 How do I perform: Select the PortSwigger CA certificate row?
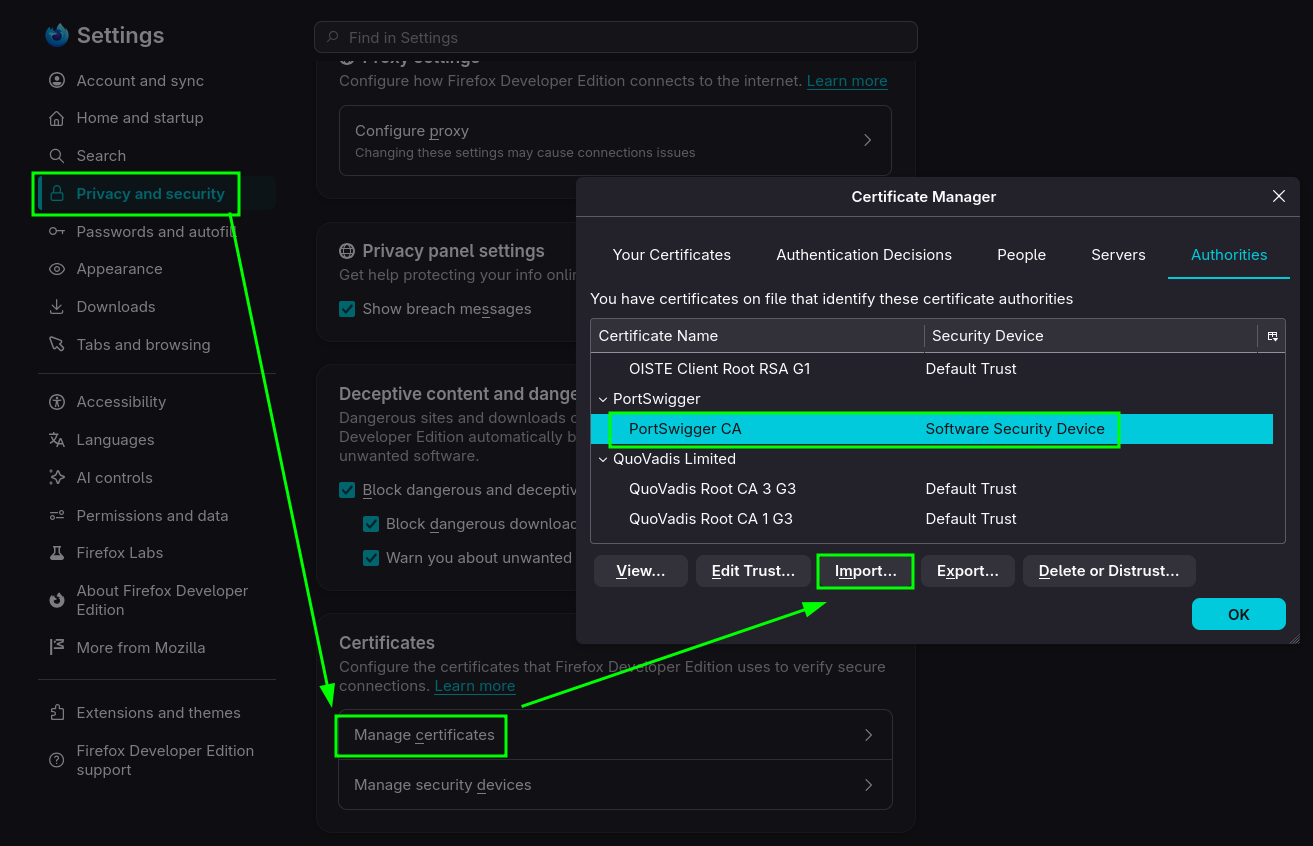[932, 429]
